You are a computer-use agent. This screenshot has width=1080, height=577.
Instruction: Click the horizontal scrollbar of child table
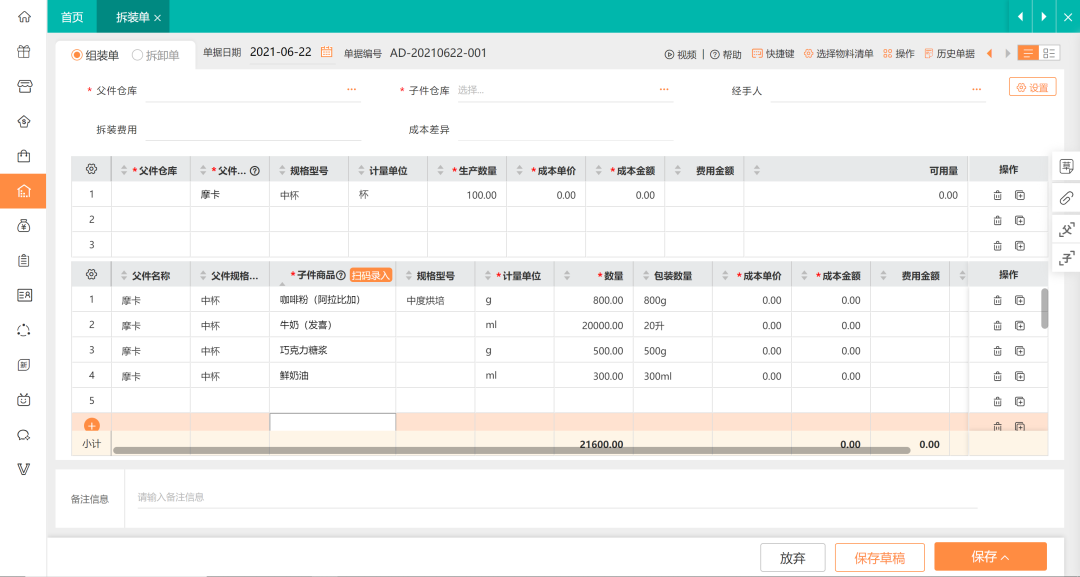(x=512, y=450)
